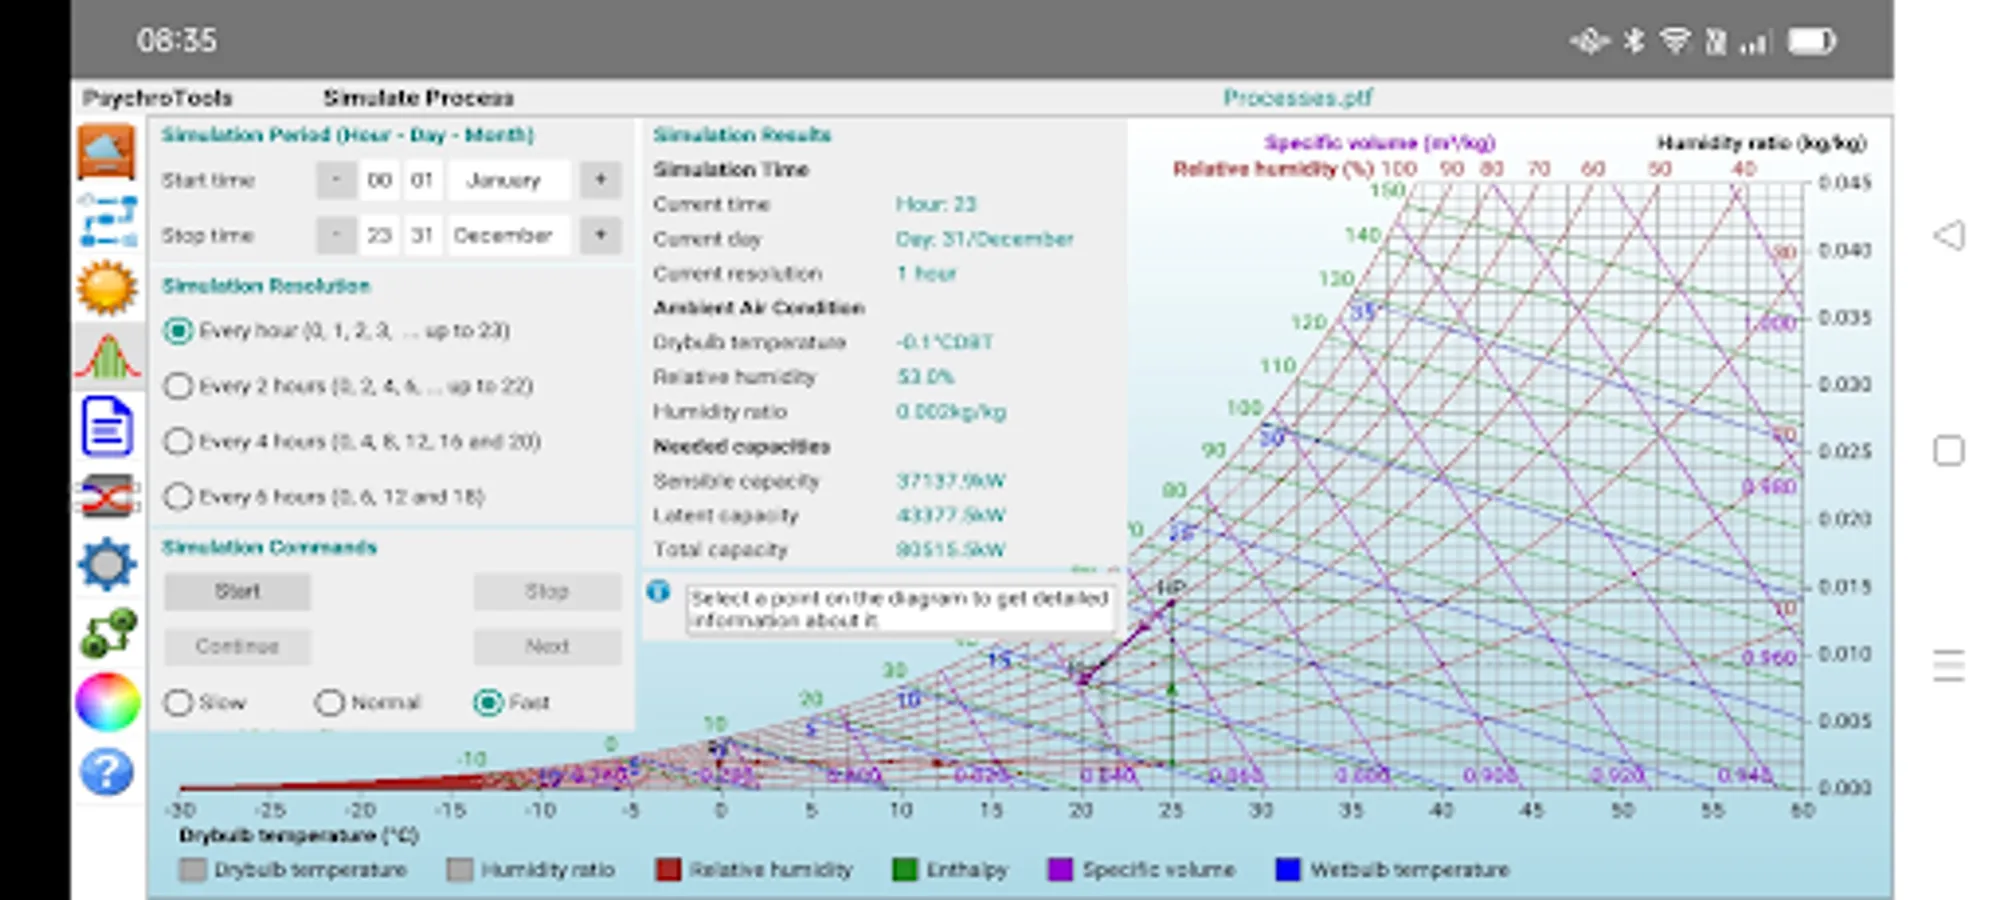This screenshot has height=900, width=2003.
Task: Click the '53.0%' relative humidity value
Action: pos(926,377)
